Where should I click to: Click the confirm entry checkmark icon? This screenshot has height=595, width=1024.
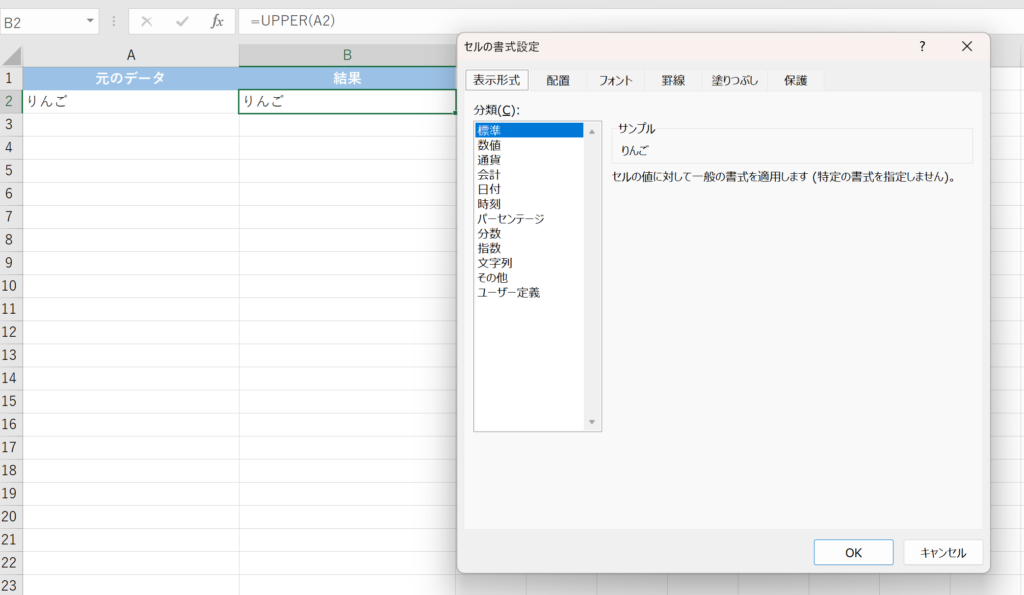(x=182, y=21)
